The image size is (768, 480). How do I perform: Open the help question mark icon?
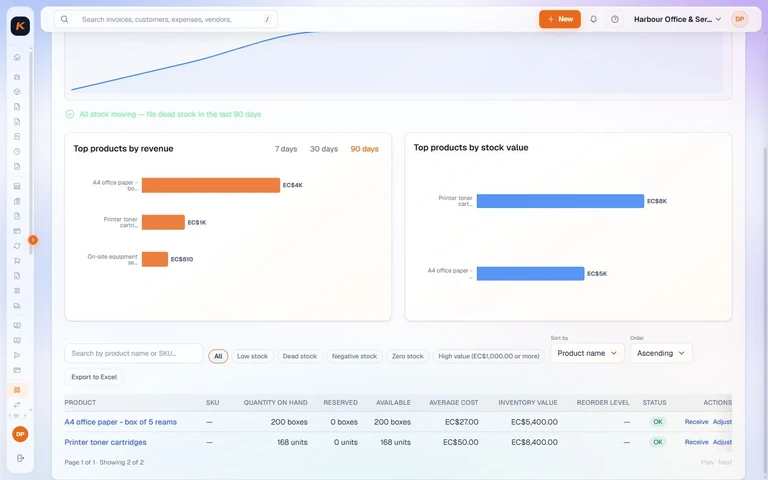tap(615, 19)
